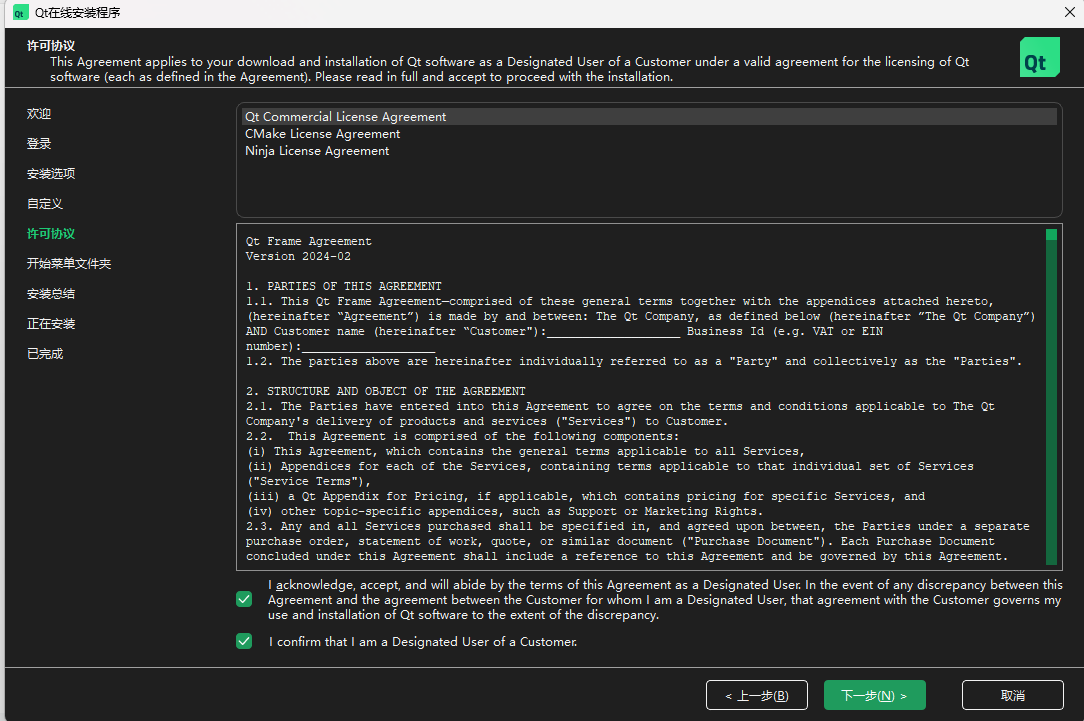
Task: Click the 正在安装 step in the sidebar
Action: (x=50, y=324)
